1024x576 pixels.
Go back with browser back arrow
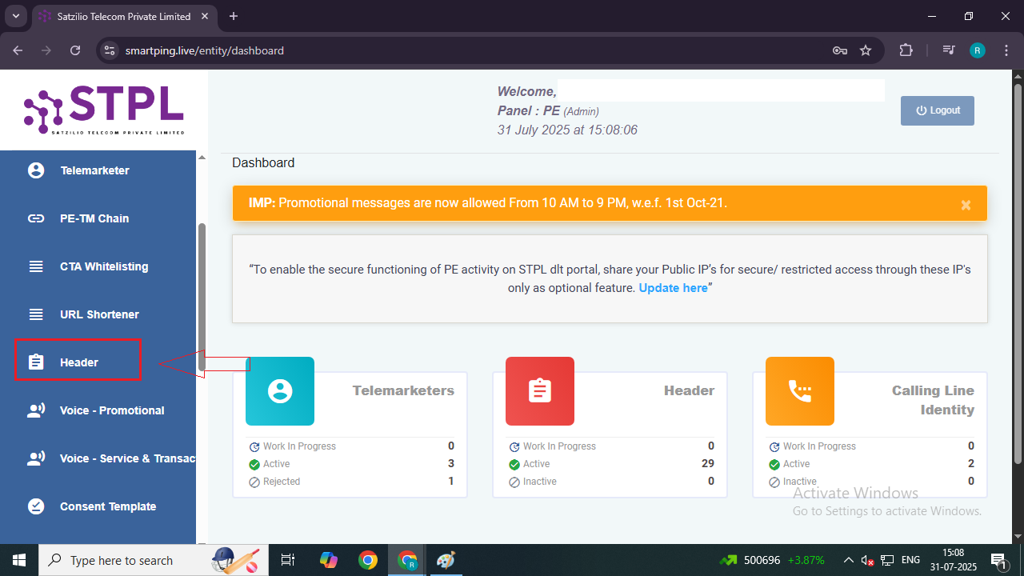click(x=18, y=50)
